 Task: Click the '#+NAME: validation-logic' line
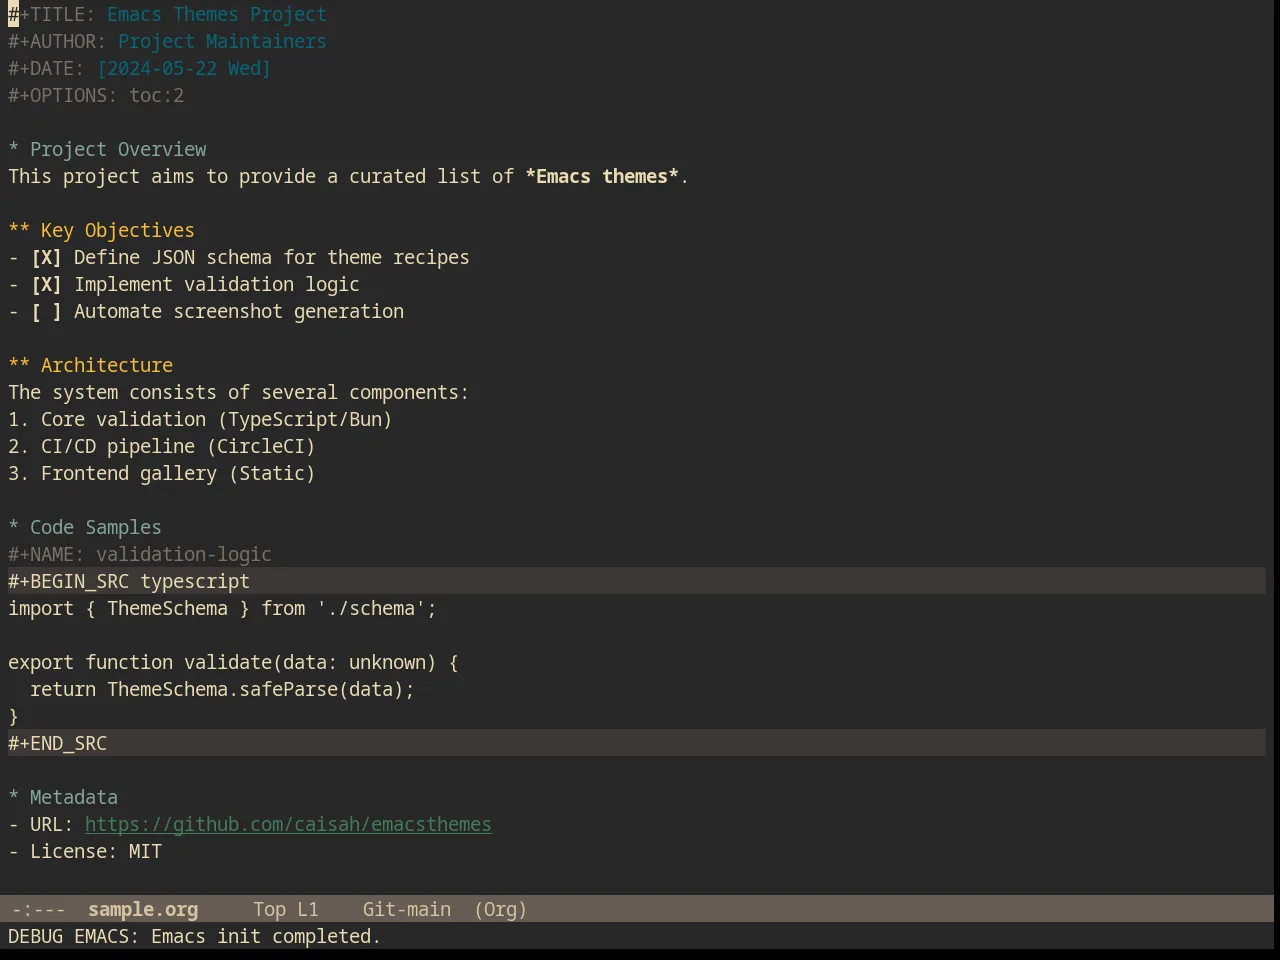tap(140, 555)
